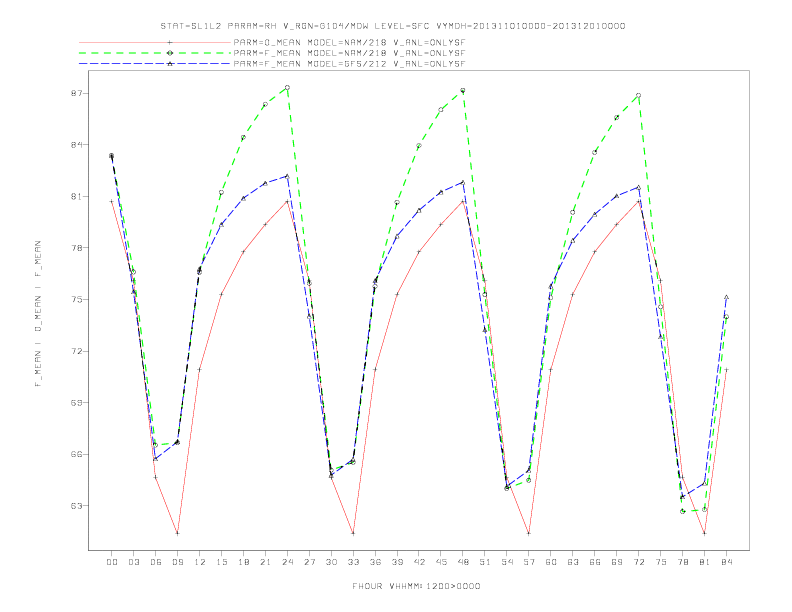Click x-axis tick label 63
Viewport: 792px width, 612px height.
(x=573, y=562)
